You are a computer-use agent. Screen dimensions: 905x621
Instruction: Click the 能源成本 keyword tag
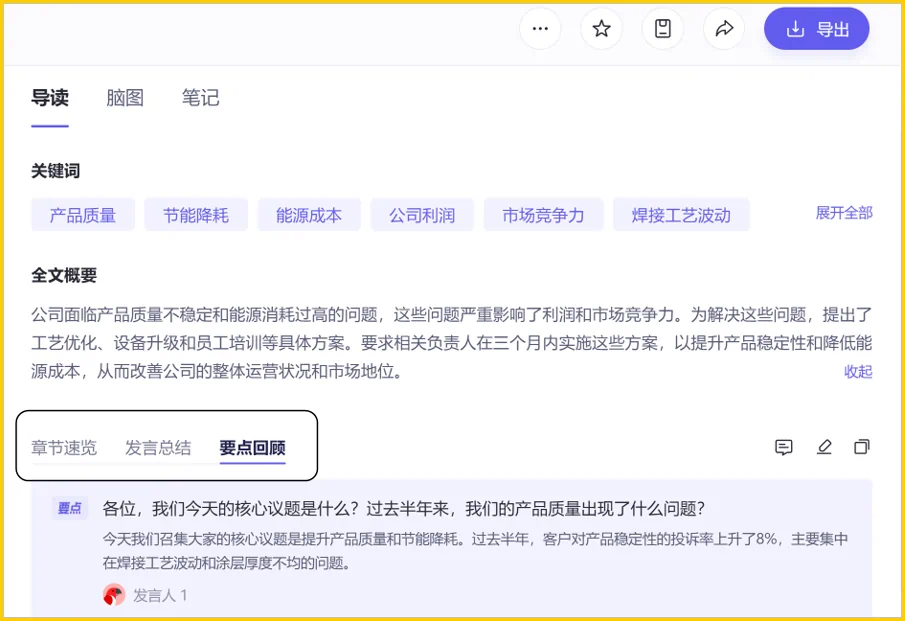click(309, 215)
